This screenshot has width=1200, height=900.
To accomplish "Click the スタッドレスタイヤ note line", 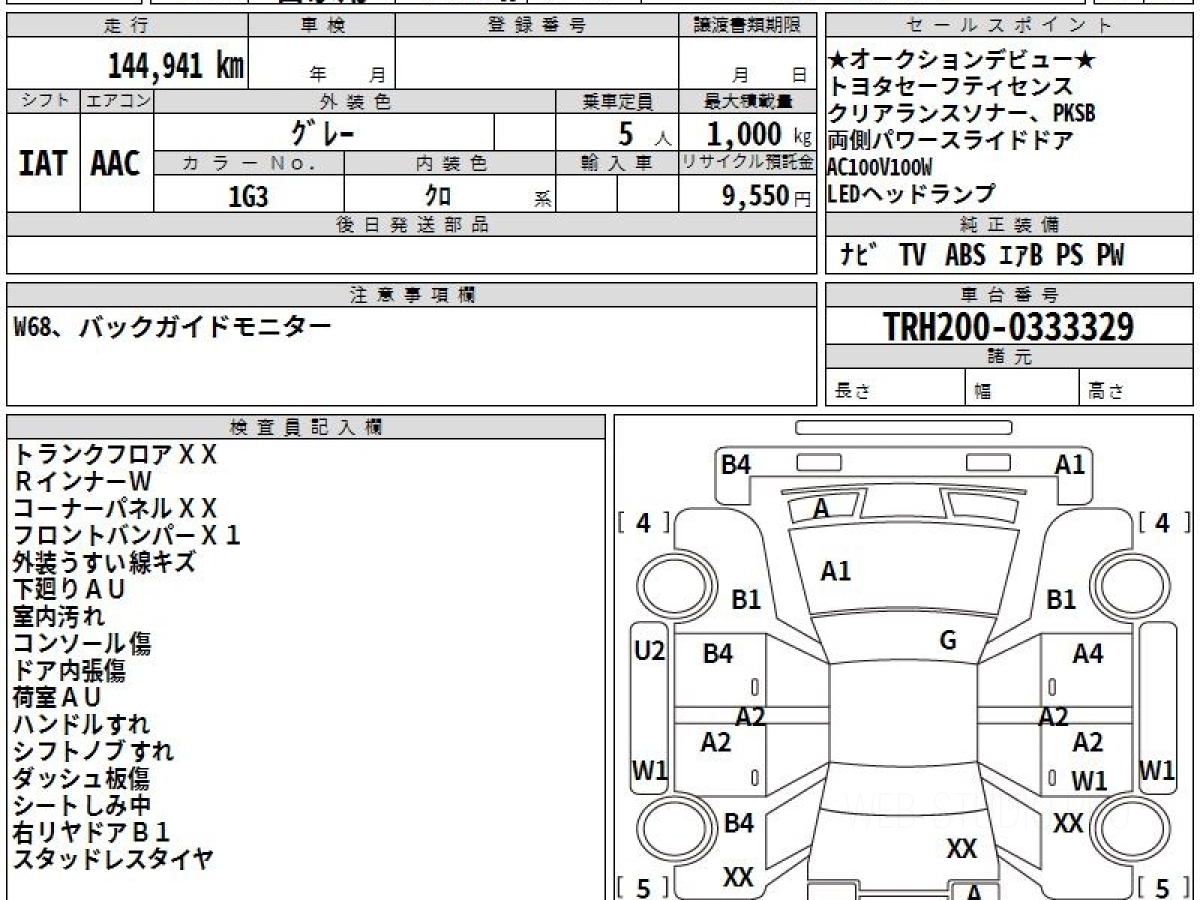I will 113,858.
